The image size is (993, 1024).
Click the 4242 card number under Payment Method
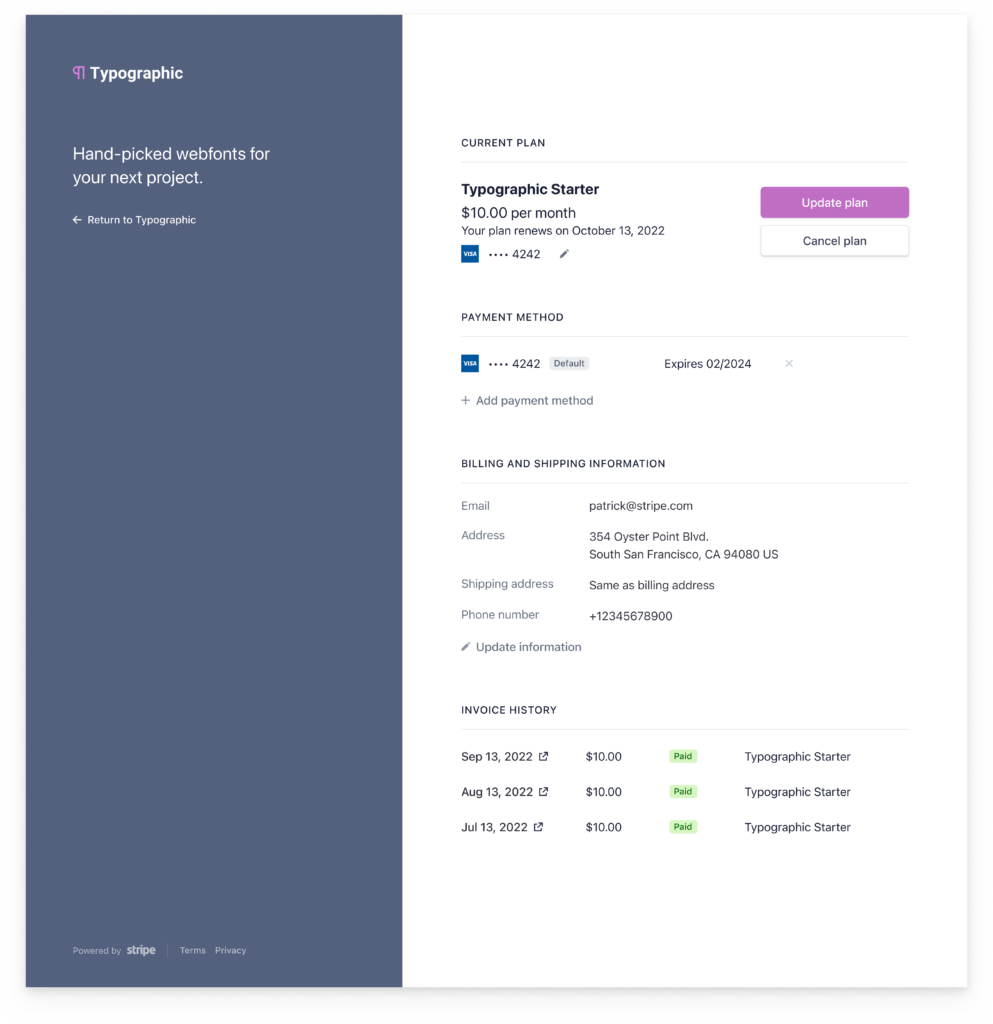514,364
